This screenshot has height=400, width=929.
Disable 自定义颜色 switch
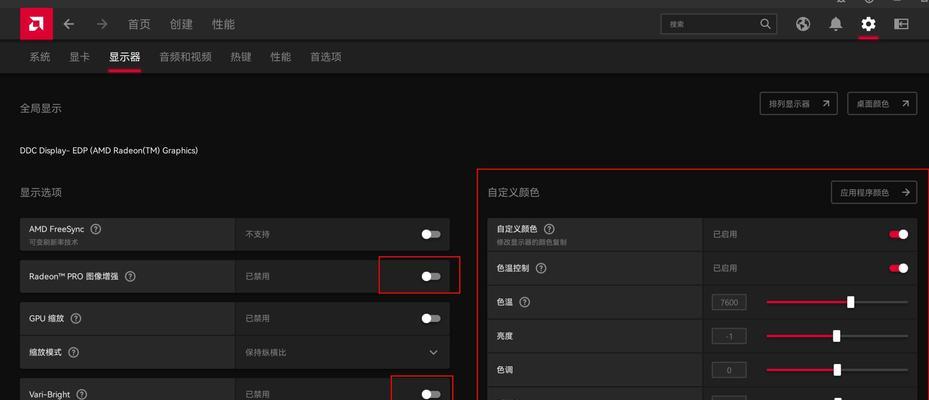click(899, 234)
